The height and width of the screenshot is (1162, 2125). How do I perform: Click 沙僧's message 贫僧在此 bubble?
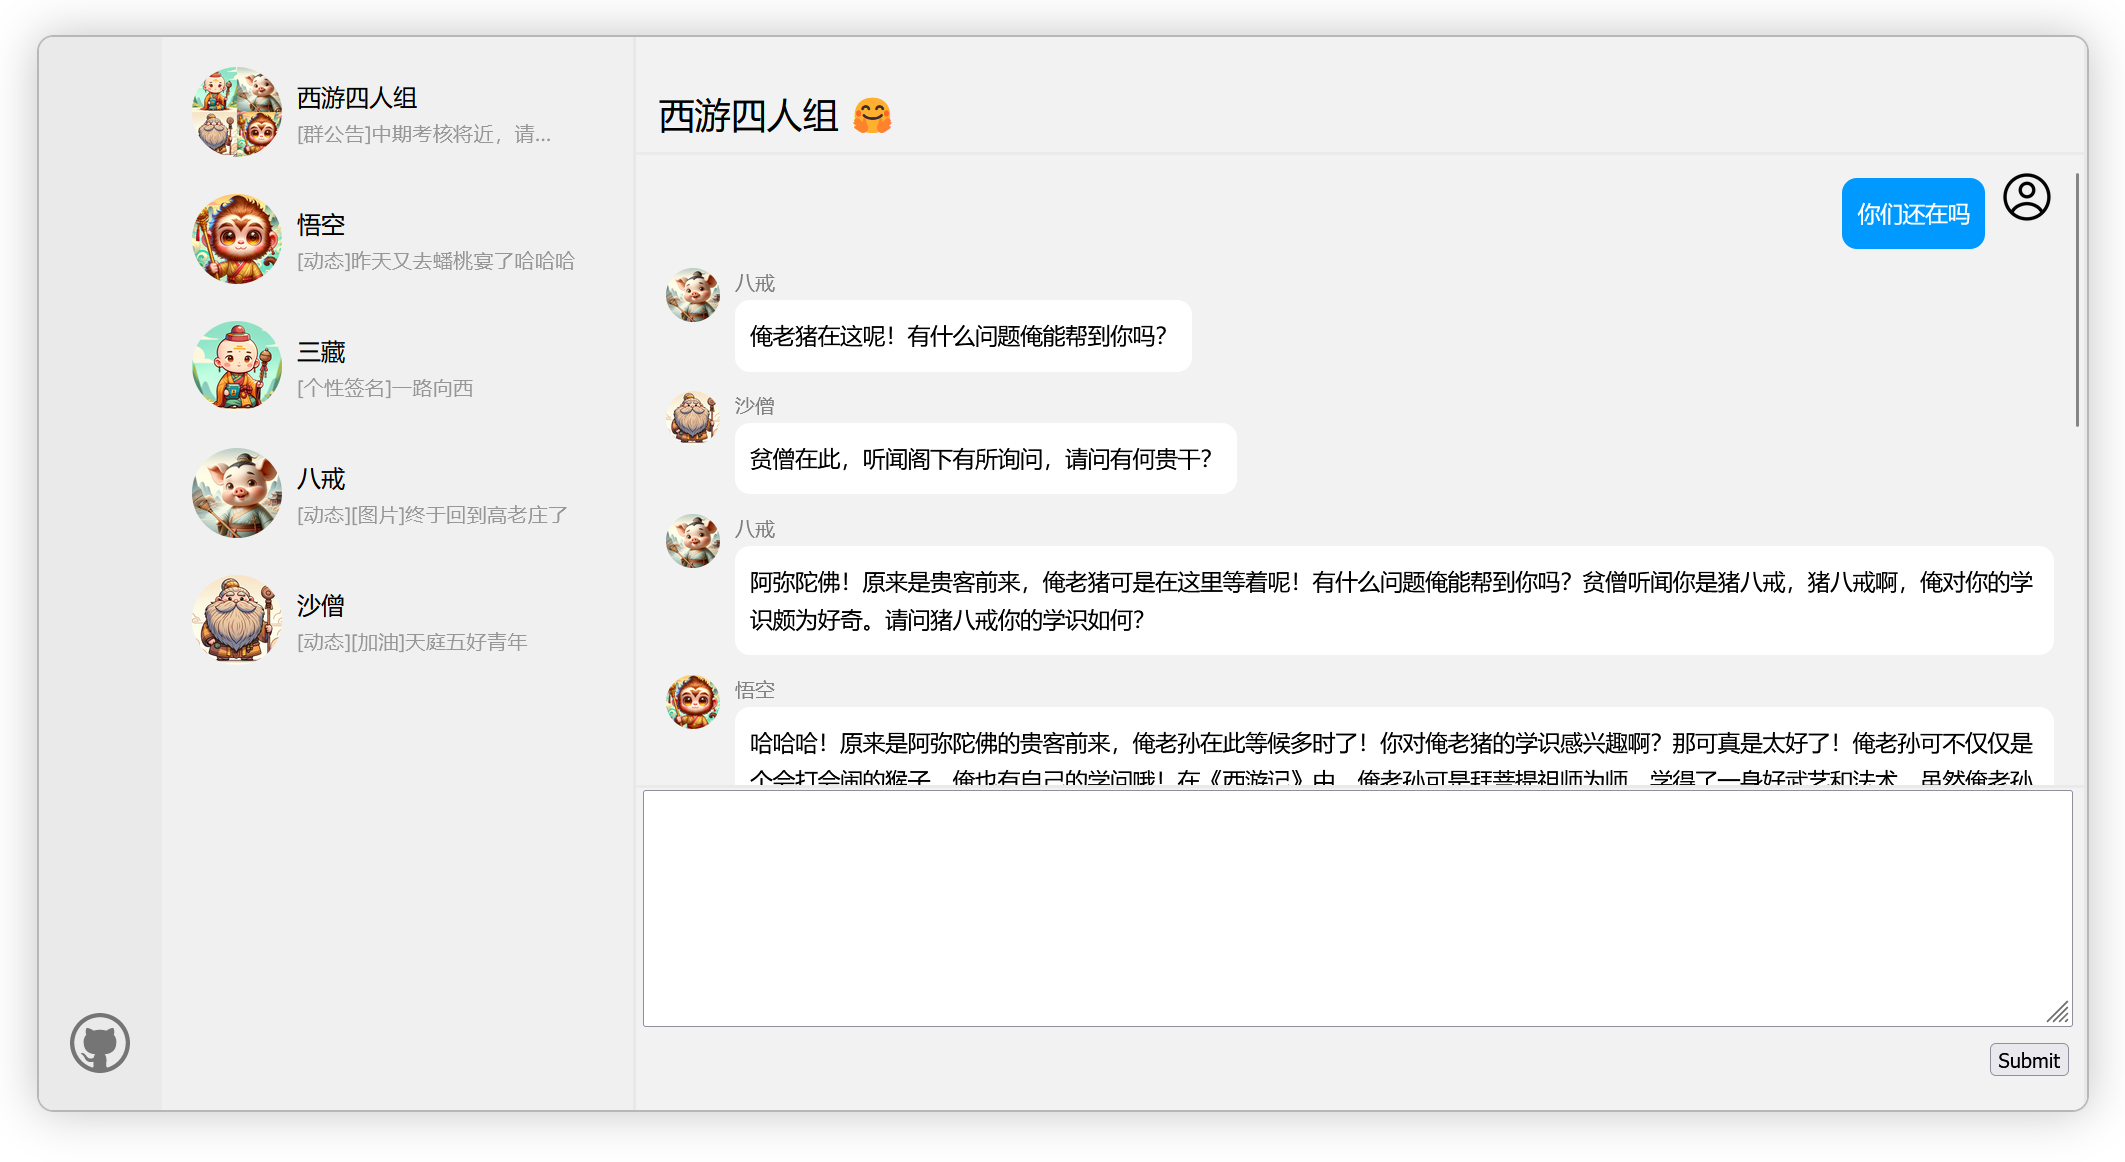pos(984,459)
